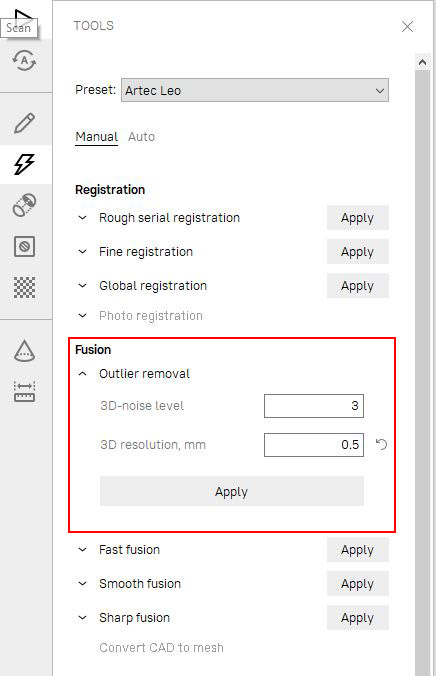436x676 pixels.
Task: Open the square Align sidebar icon
Action: [x=24, y=247]
